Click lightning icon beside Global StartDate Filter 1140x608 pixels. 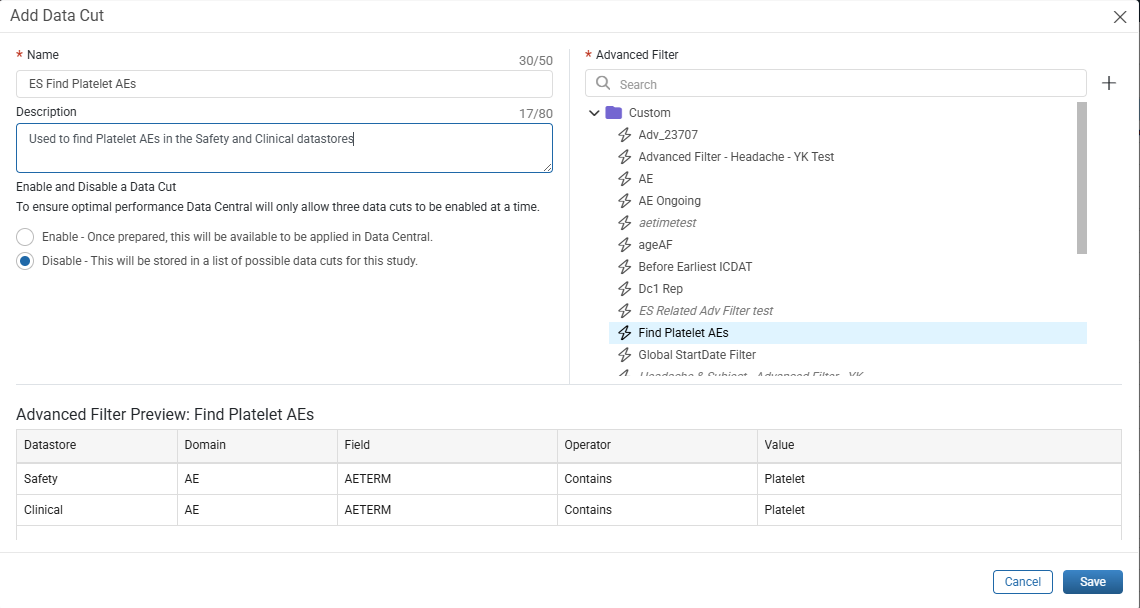(x=624, y=354)
